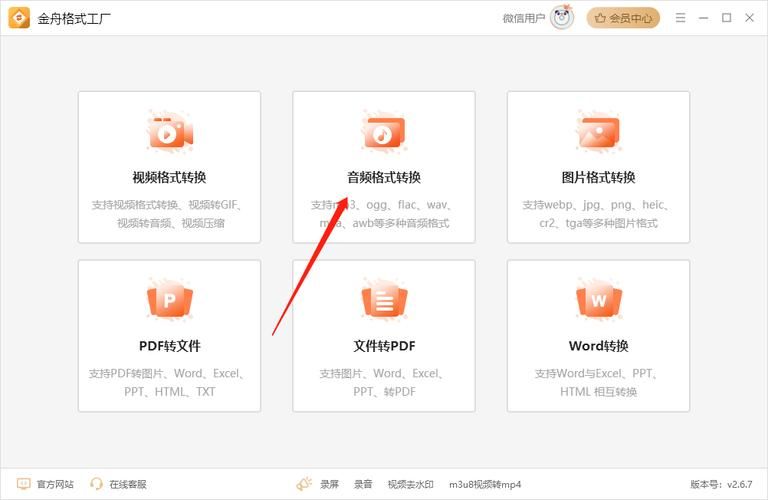Click the 视频去水印 watermark removal link
768x500 pixels.
point(410,484)
